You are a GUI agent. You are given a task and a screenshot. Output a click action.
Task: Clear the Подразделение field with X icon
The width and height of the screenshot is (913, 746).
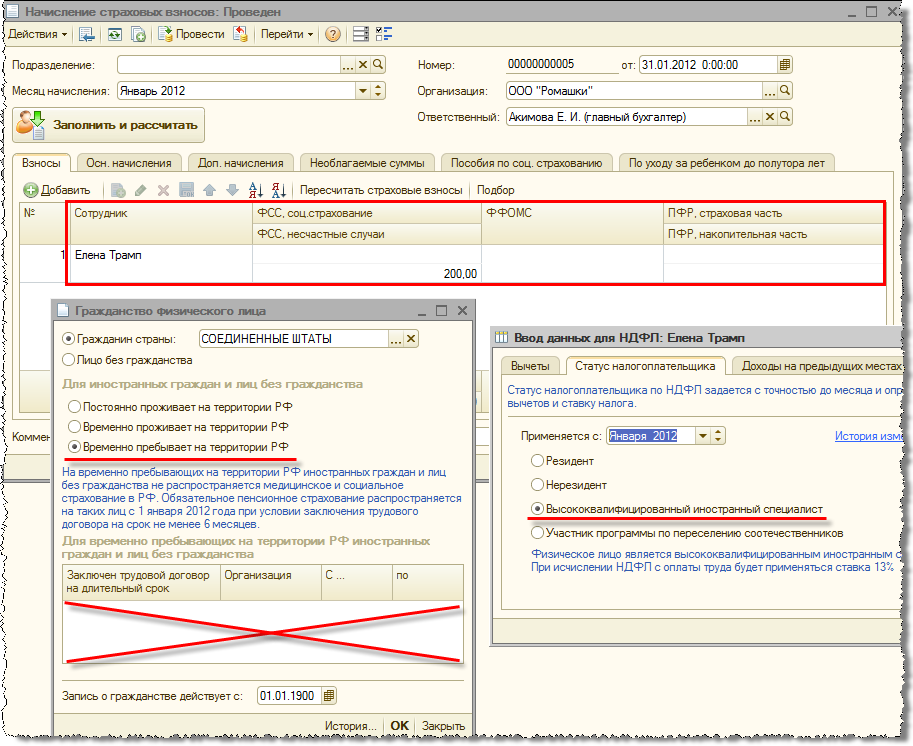click(363, 65)
